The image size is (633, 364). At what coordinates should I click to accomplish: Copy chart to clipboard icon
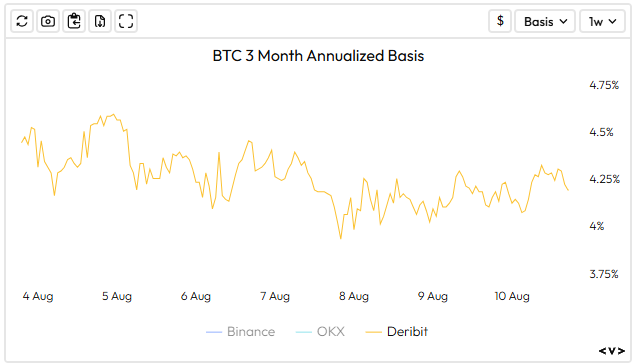point(74,21)
